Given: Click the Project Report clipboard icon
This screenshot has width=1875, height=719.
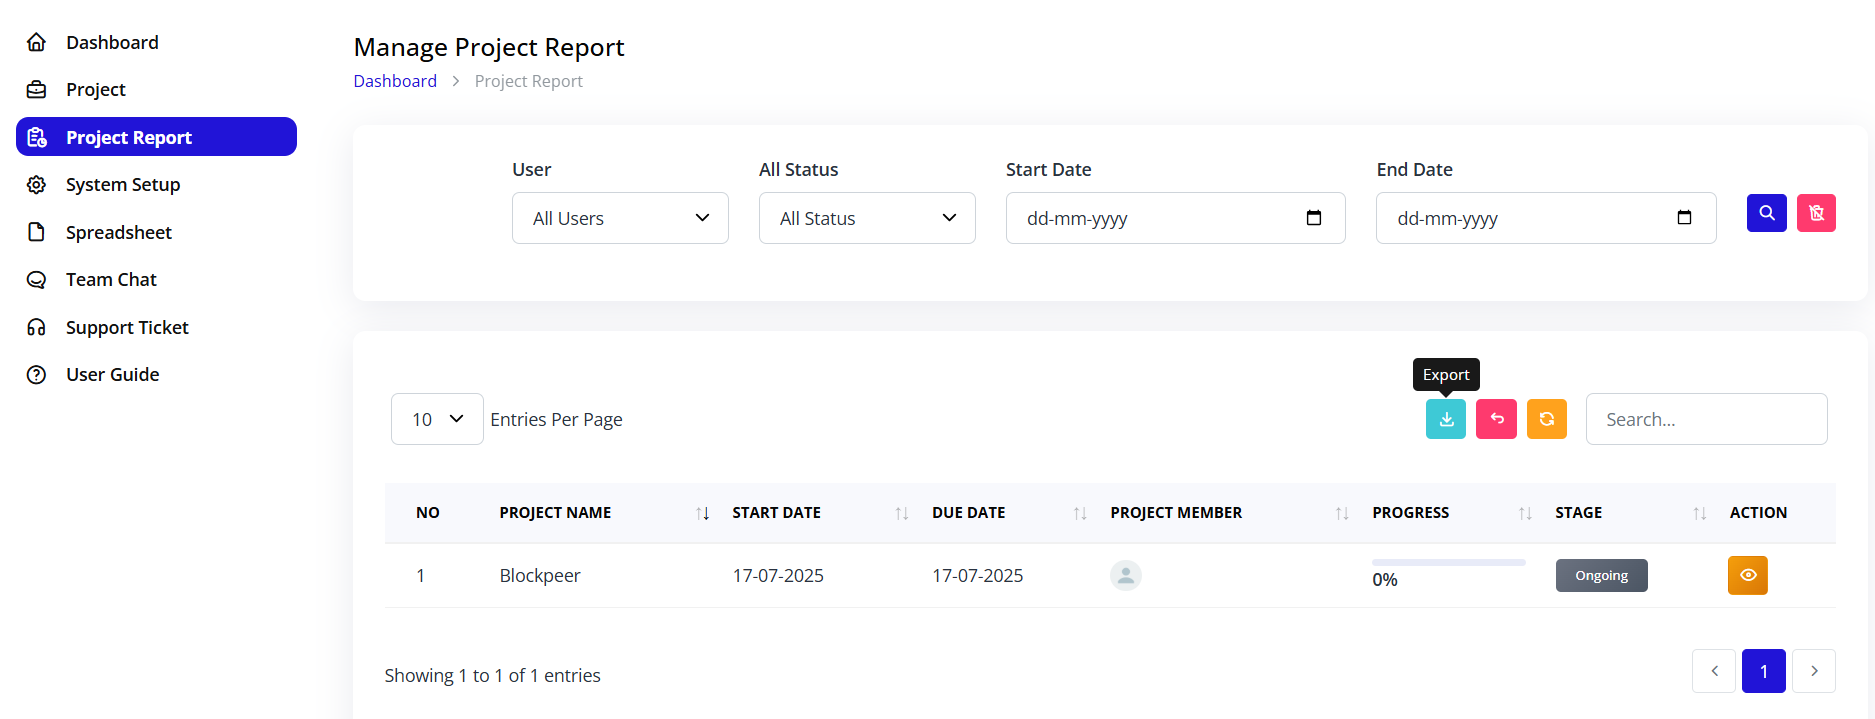Looking at the screenshot, I should (37, 137).
